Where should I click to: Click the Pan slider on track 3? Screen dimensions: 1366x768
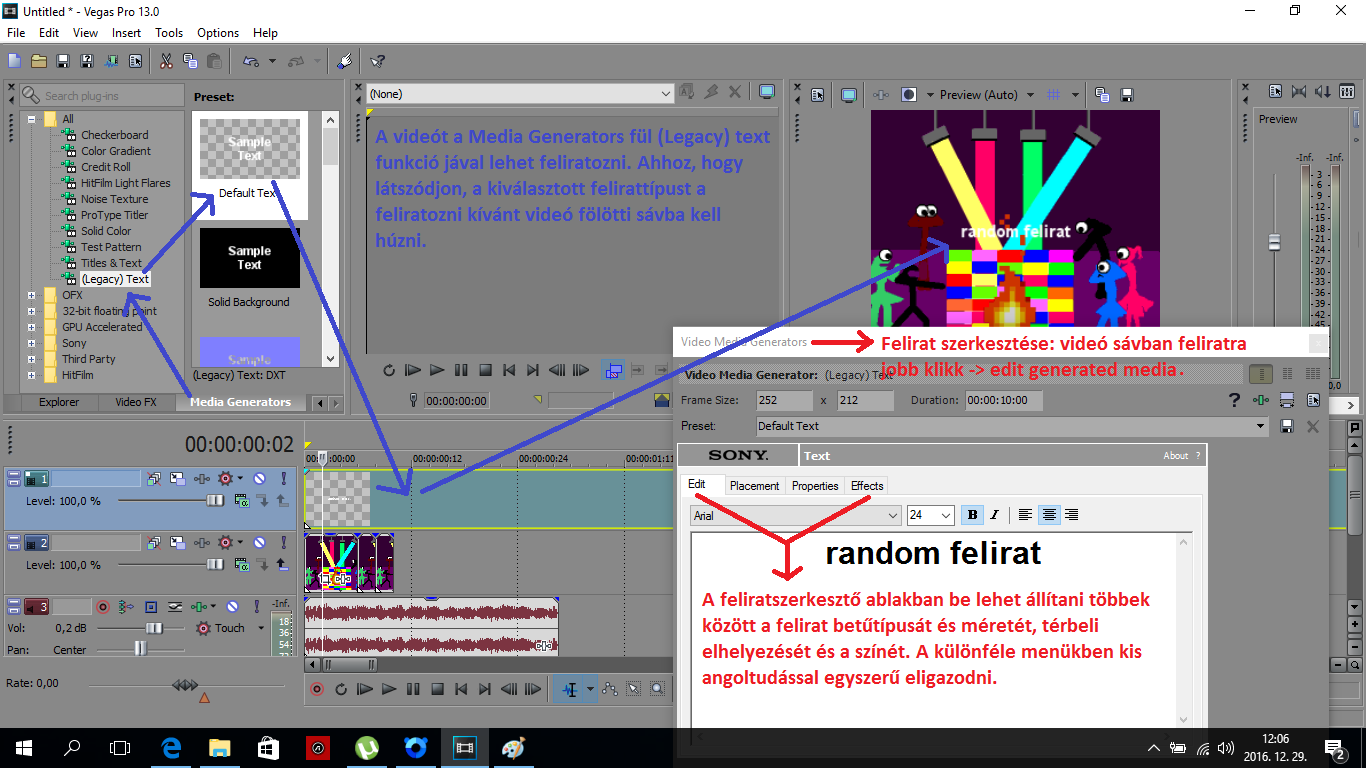[x=140, y=649]
